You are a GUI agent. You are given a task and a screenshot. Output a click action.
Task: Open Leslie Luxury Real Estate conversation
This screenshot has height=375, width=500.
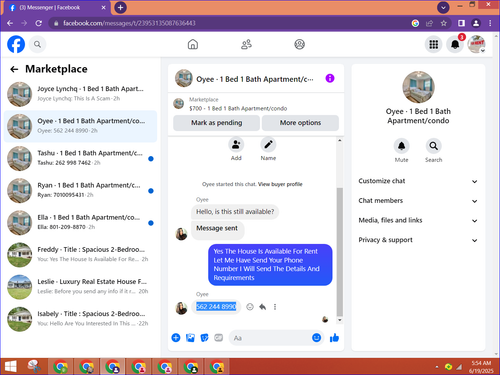pyautogui.click(x=80, y=287)
